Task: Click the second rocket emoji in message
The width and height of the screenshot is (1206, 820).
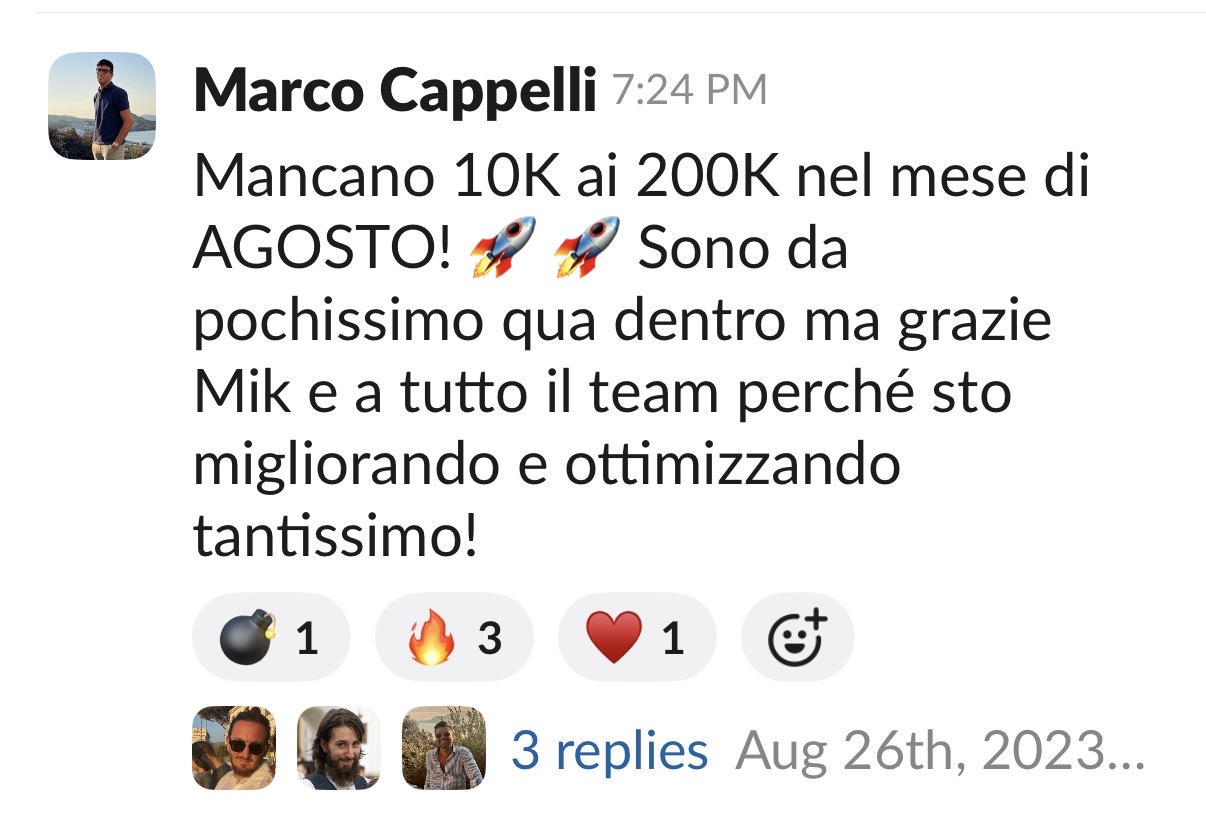Action: 588,250
